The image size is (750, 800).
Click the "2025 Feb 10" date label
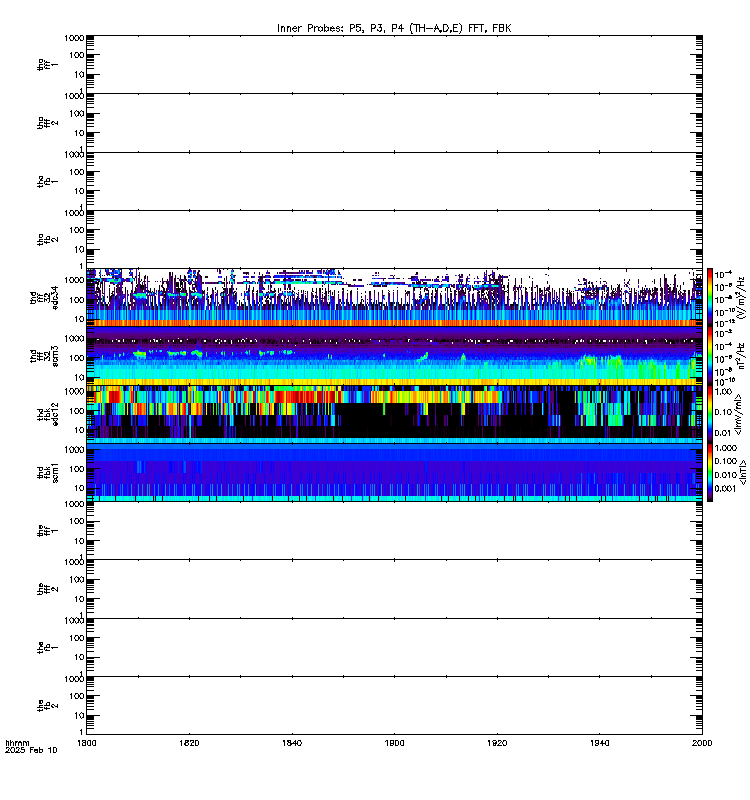31,750
